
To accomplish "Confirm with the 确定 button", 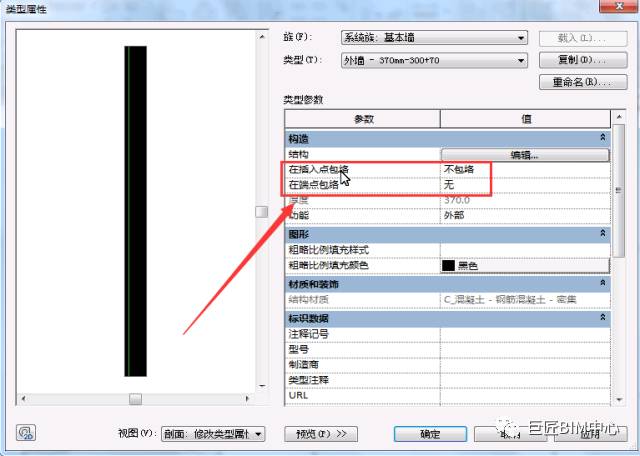I will point(430,434).
